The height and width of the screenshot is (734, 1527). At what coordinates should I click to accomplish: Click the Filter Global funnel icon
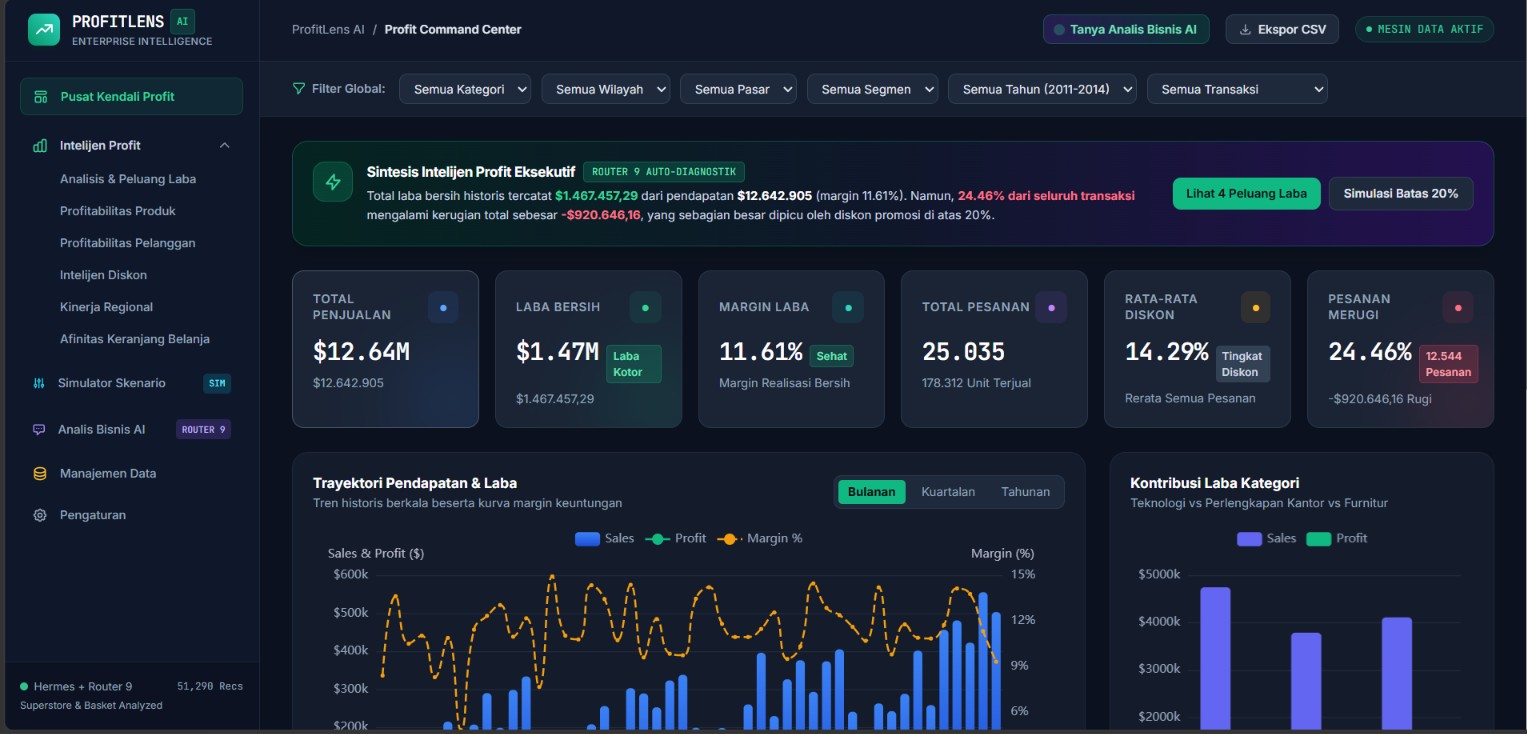point(298,89)
